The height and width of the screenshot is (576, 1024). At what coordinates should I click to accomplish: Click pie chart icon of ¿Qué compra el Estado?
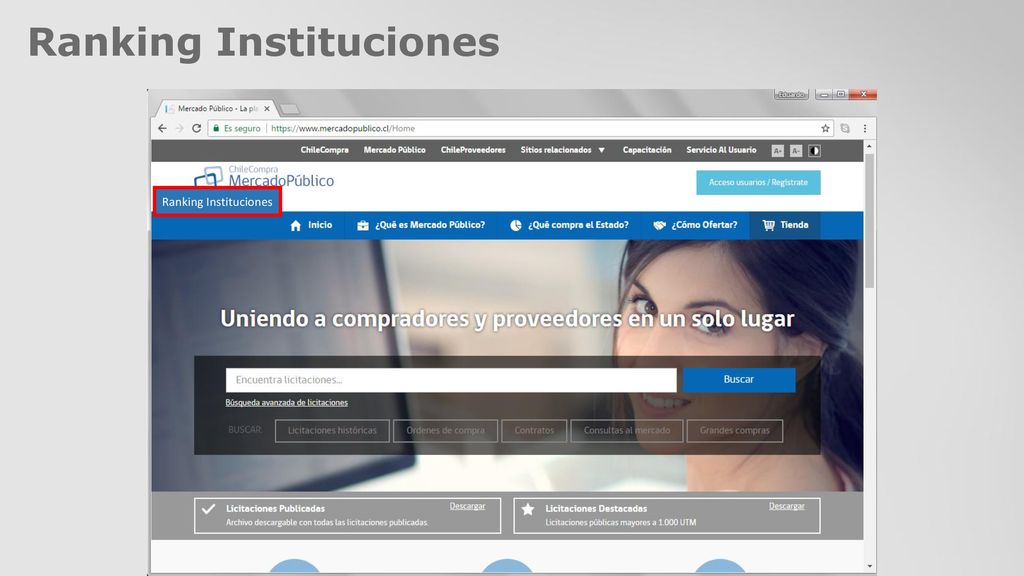(516, 225)
